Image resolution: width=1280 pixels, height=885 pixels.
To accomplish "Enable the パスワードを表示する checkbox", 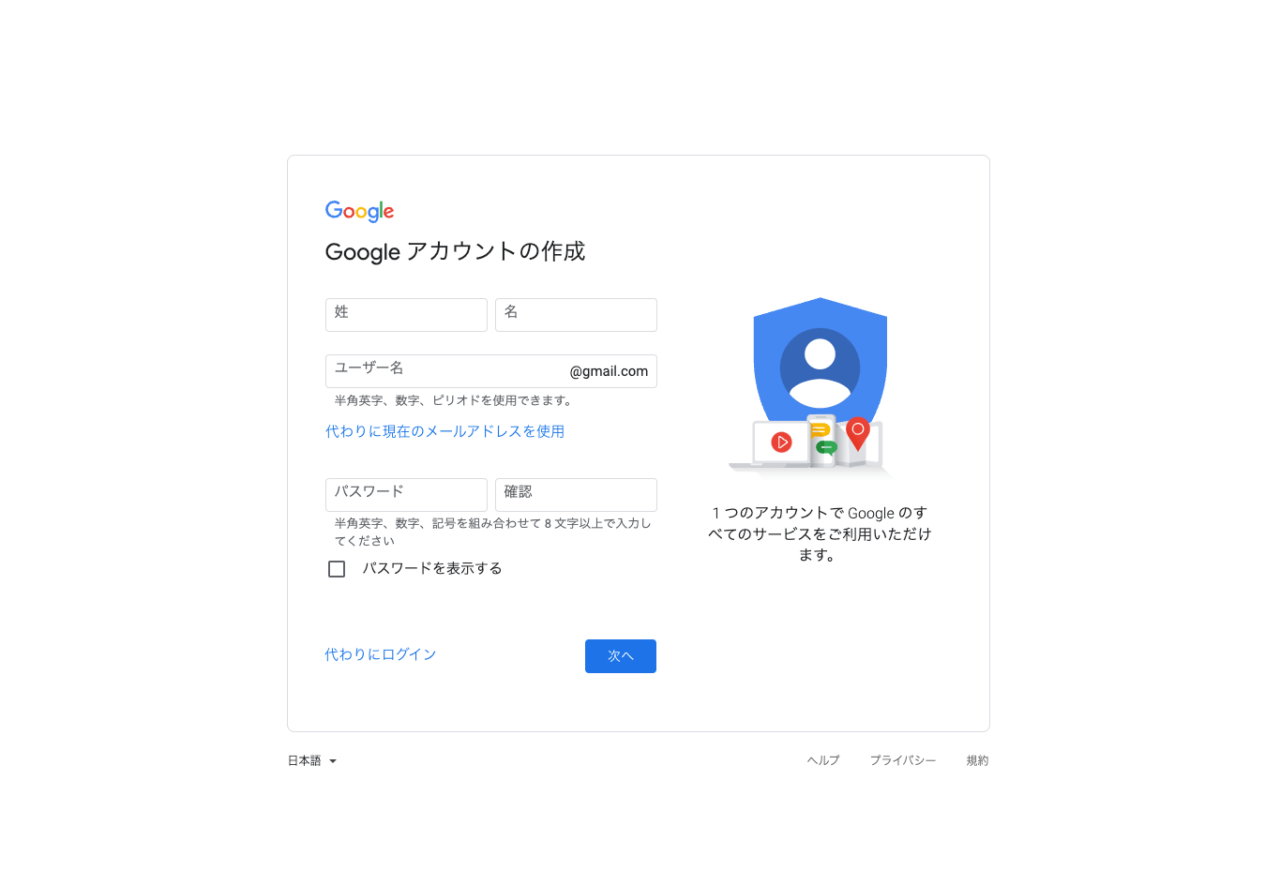I will pyautogui.click(x=337, y=569).
